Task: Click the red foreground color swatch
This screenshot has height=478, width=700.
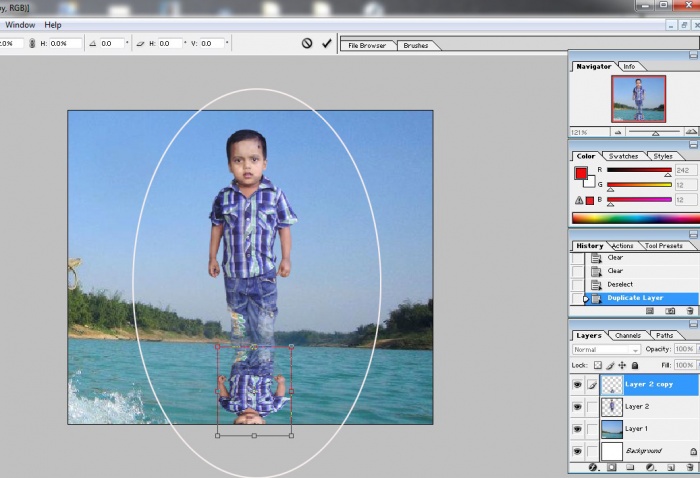Action: tap(581, 173)
